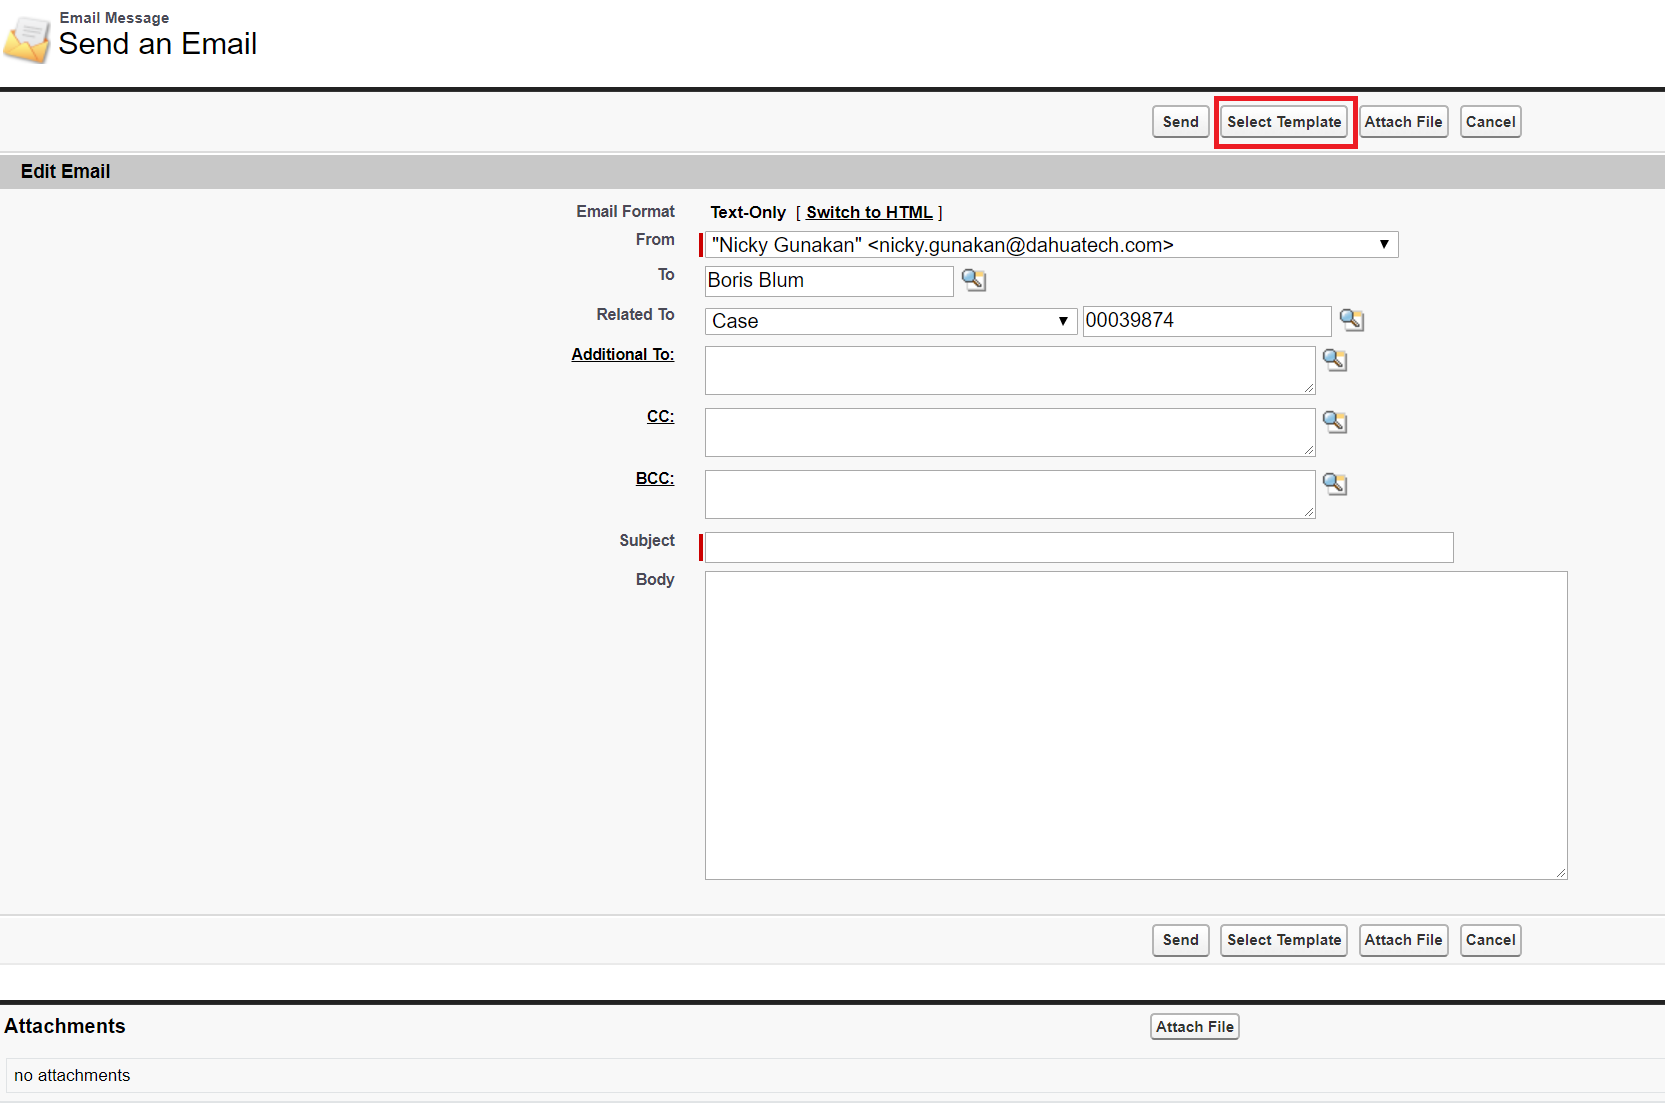Click the Email Message envelope icon in header

coord(27,39)
